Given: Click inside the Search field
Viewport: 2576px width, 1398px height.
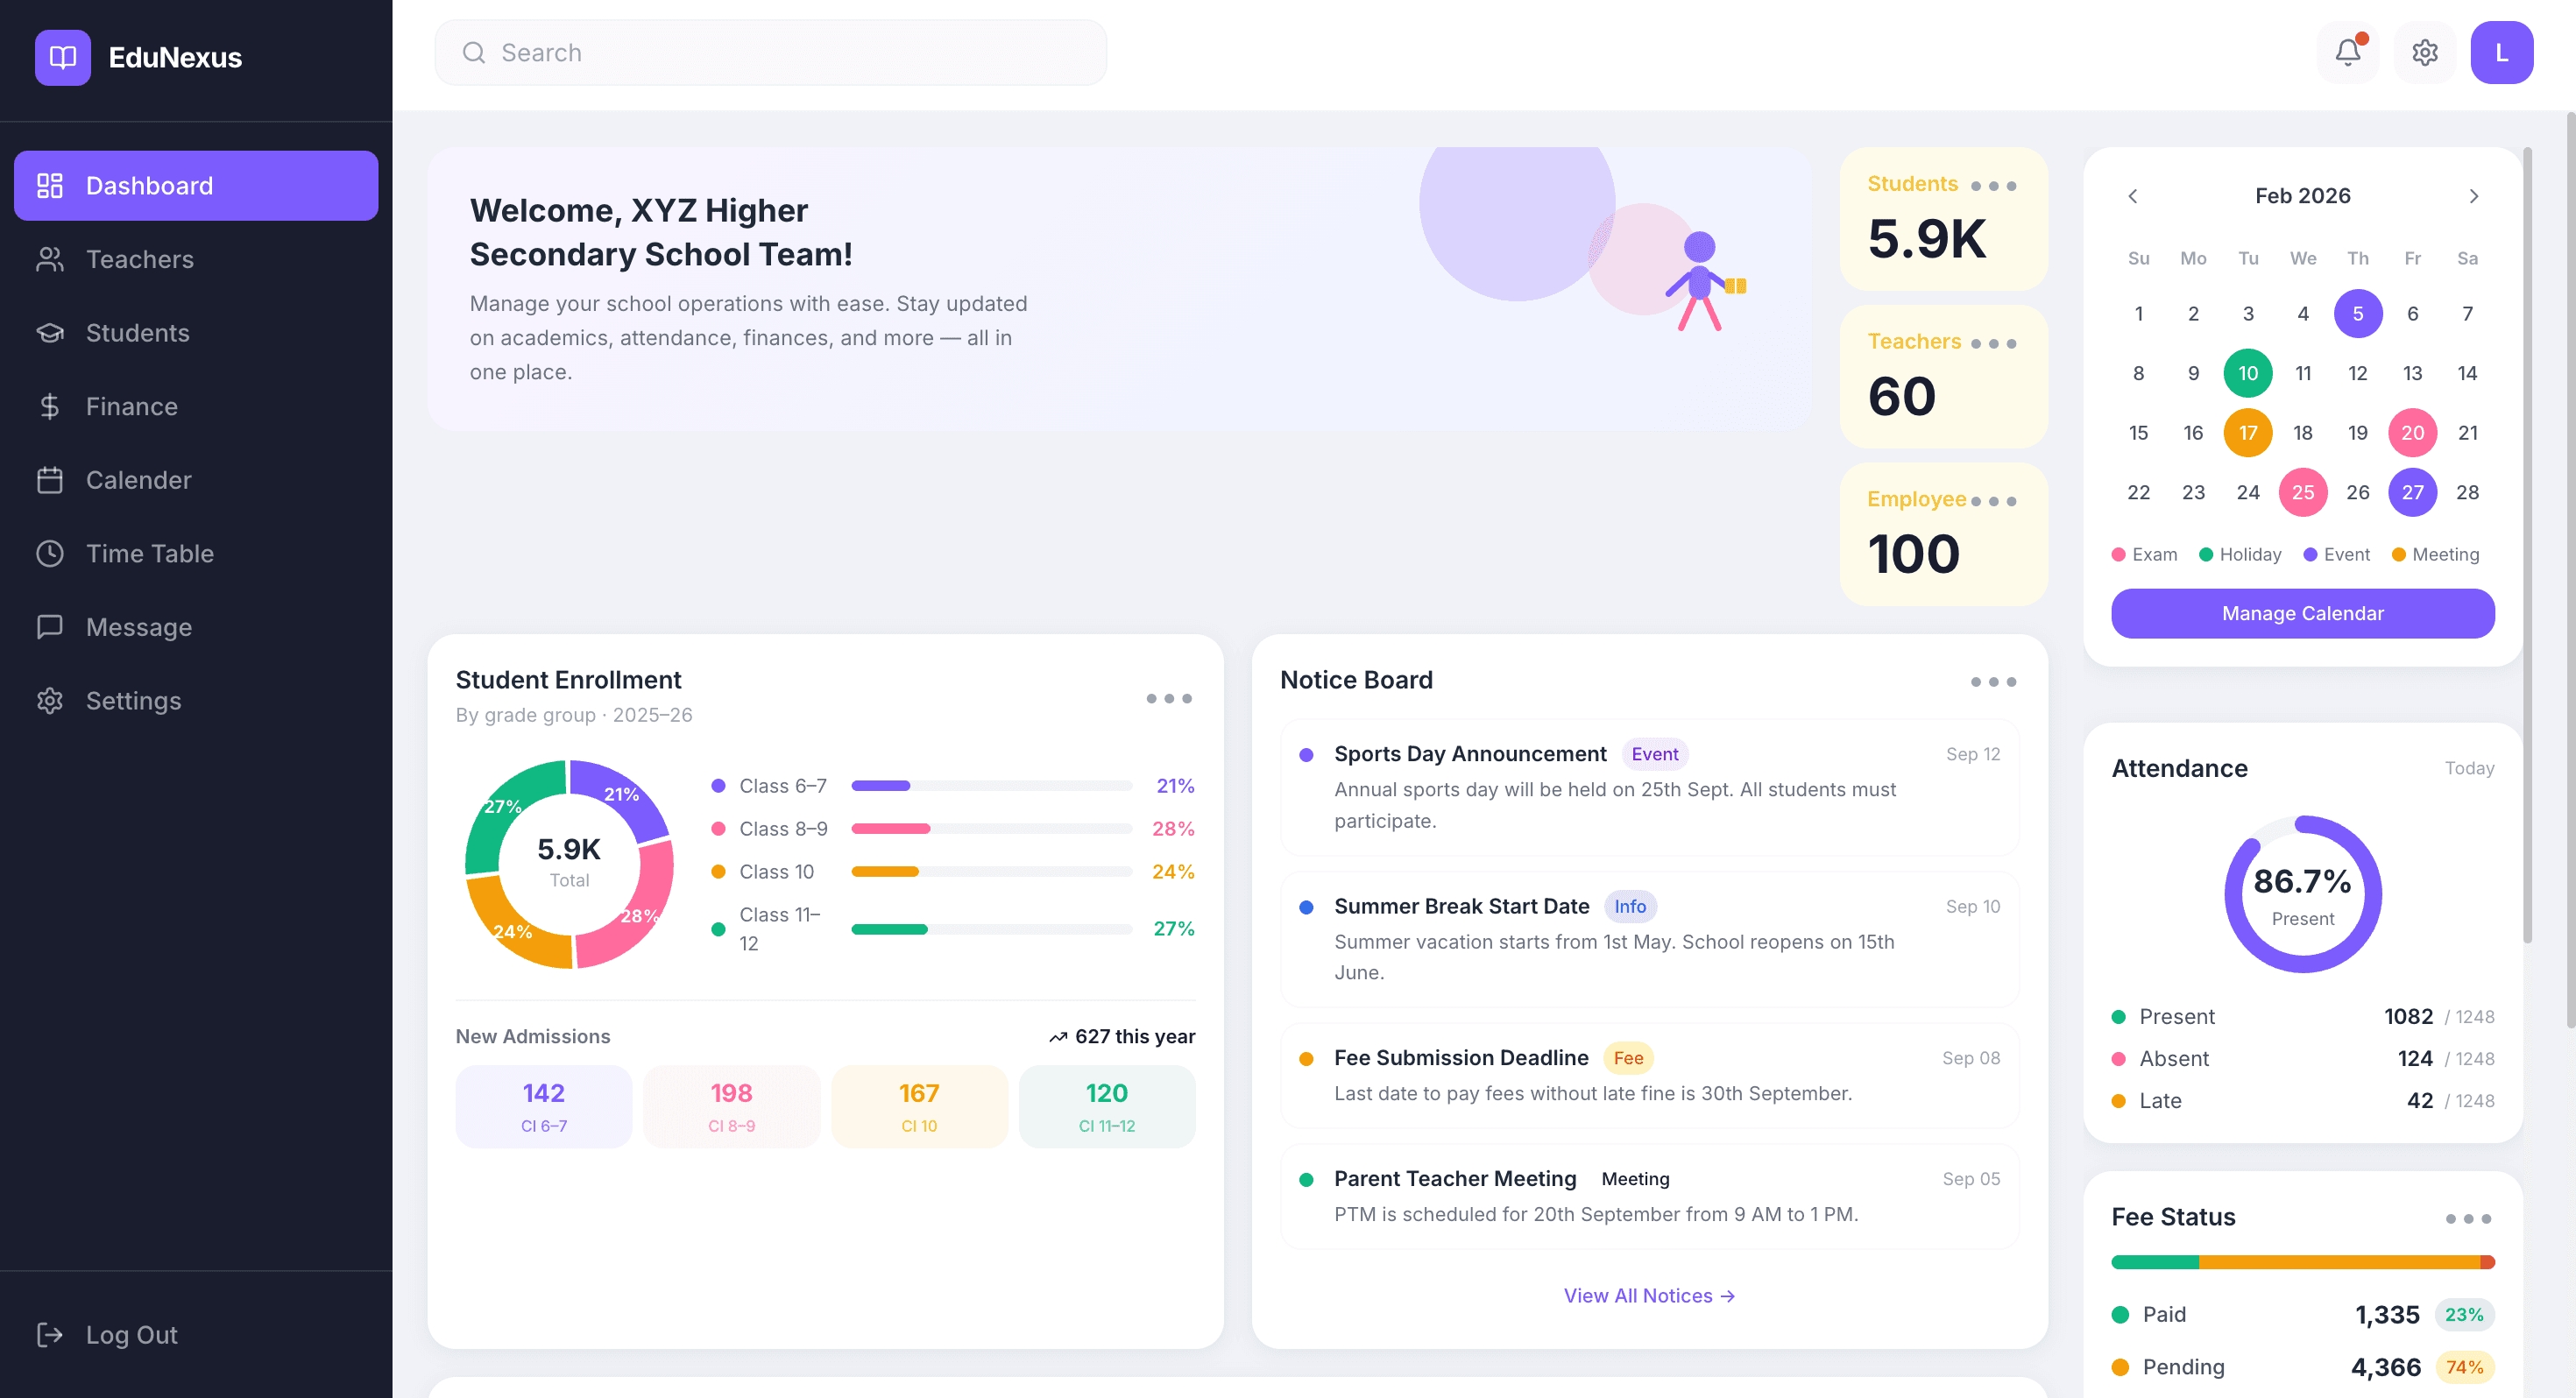Looking at the screenshot, I should click(770, 52).
